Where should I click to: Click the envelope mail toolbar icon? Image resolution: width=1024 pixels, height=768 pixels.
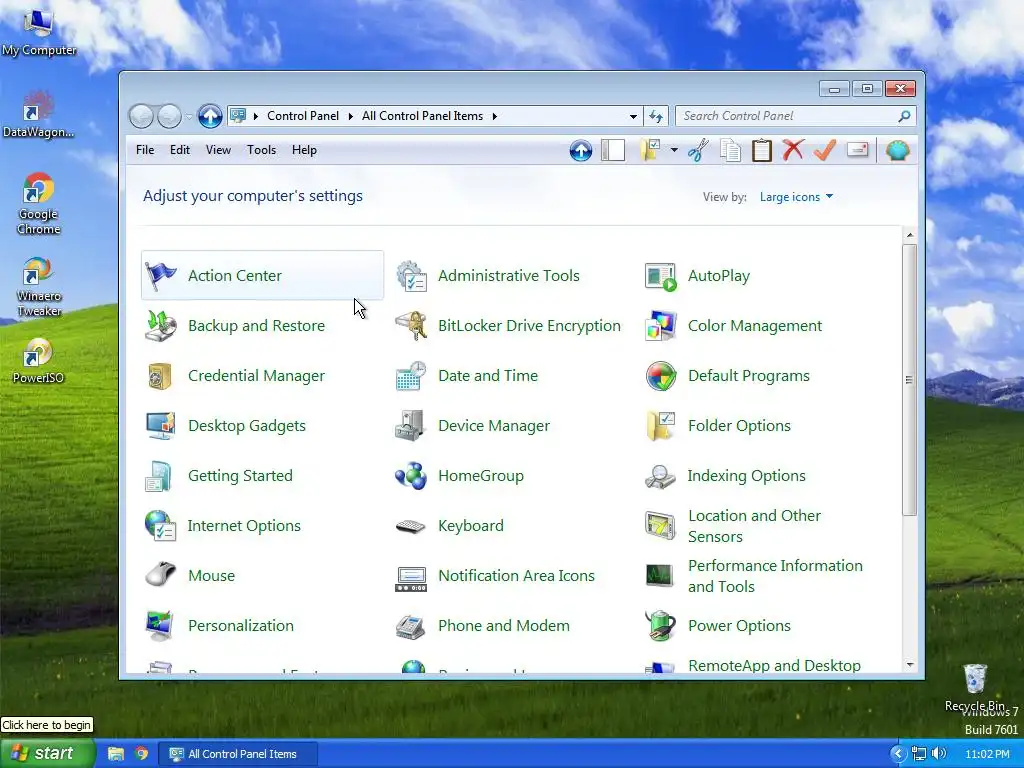(857, 150)
